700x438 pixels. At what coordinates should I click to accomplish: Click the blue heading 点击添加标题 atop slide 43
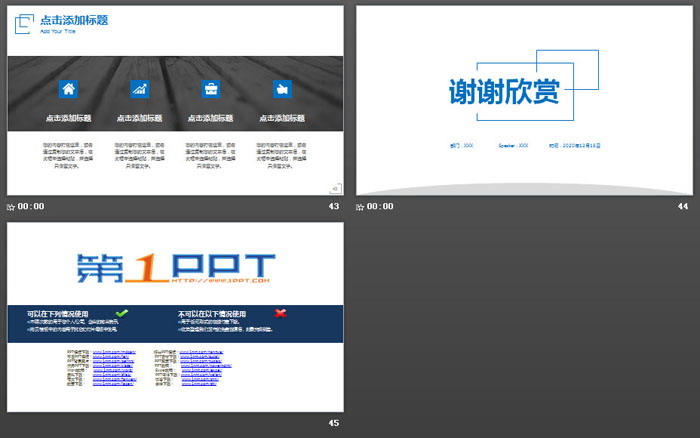click(74, 20)
